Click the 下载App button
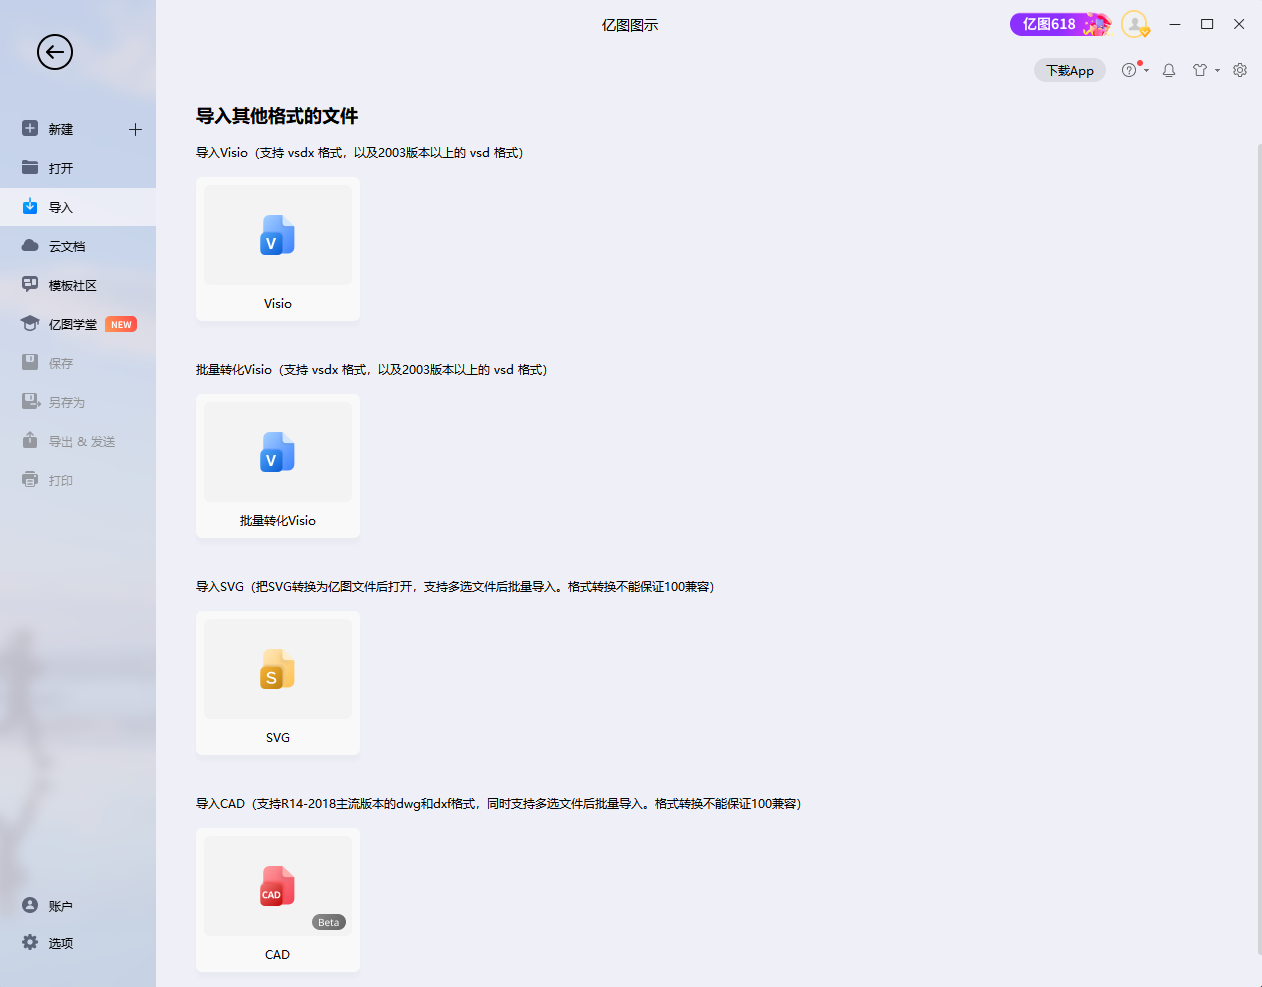Viewport: 1262px width, 987px height. click(1069, 70)
